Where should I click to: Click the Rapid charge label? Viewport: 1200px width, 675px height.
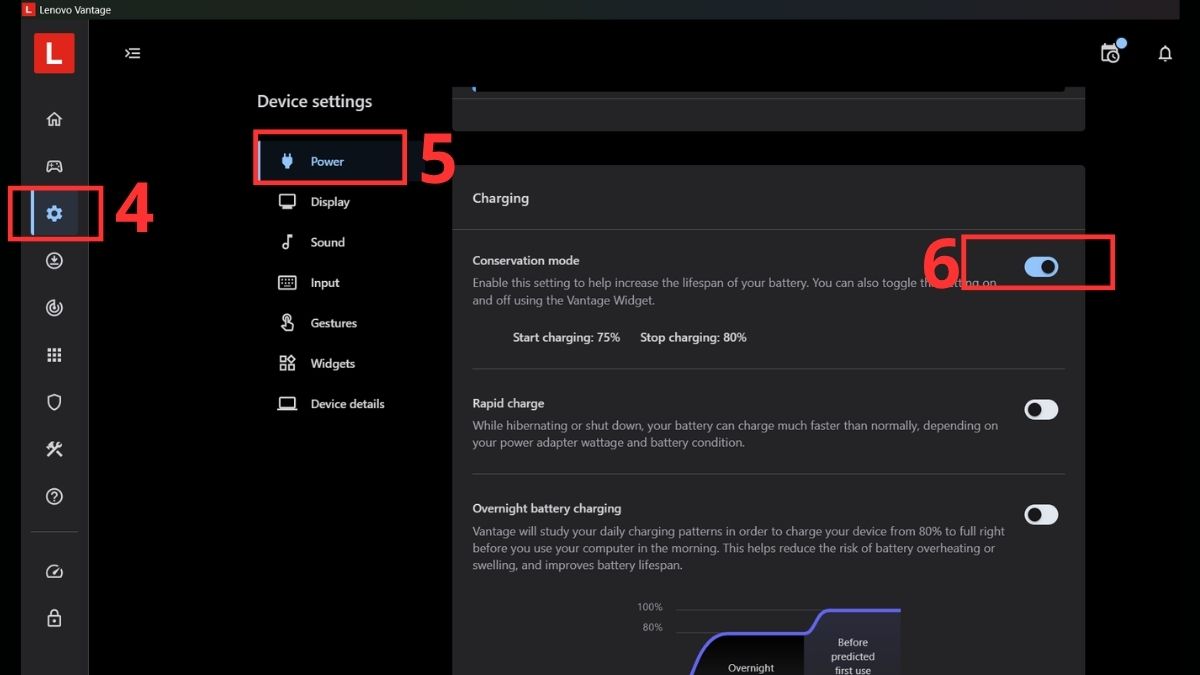point(508,403)
